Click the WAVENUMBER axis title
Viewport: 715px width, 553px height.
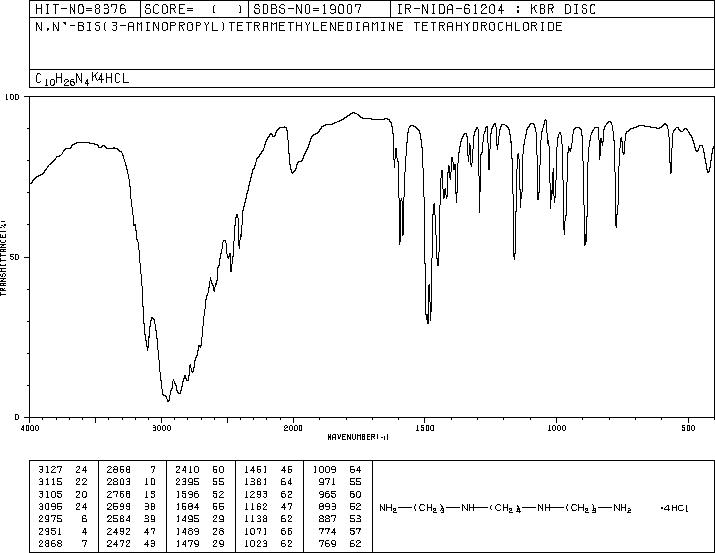pyautogui.click(x=358, y=437)
